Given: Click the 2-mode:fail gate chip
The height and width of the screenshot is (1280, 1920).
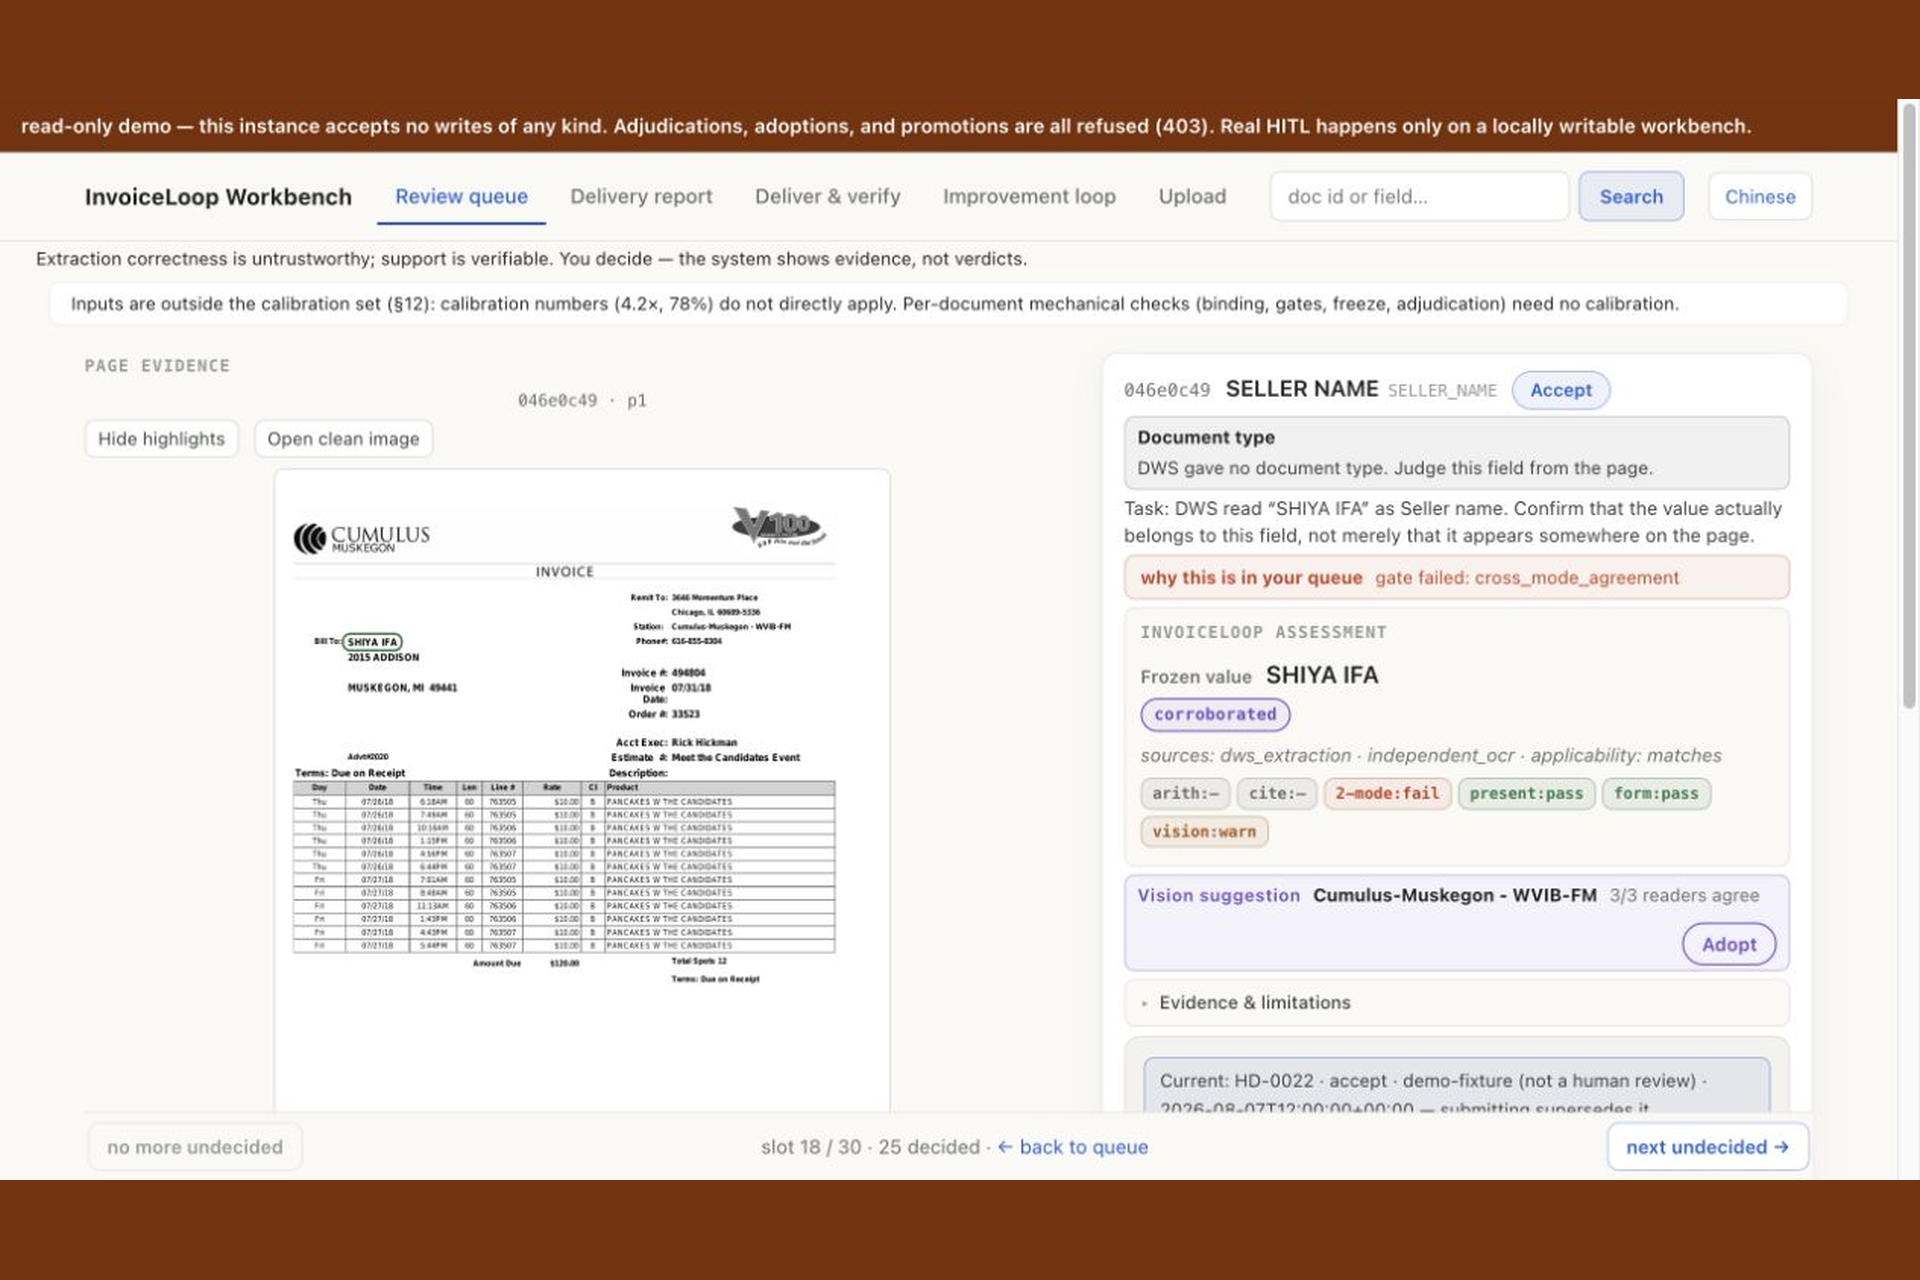Looking at the screenshot, I should 1387,793.
